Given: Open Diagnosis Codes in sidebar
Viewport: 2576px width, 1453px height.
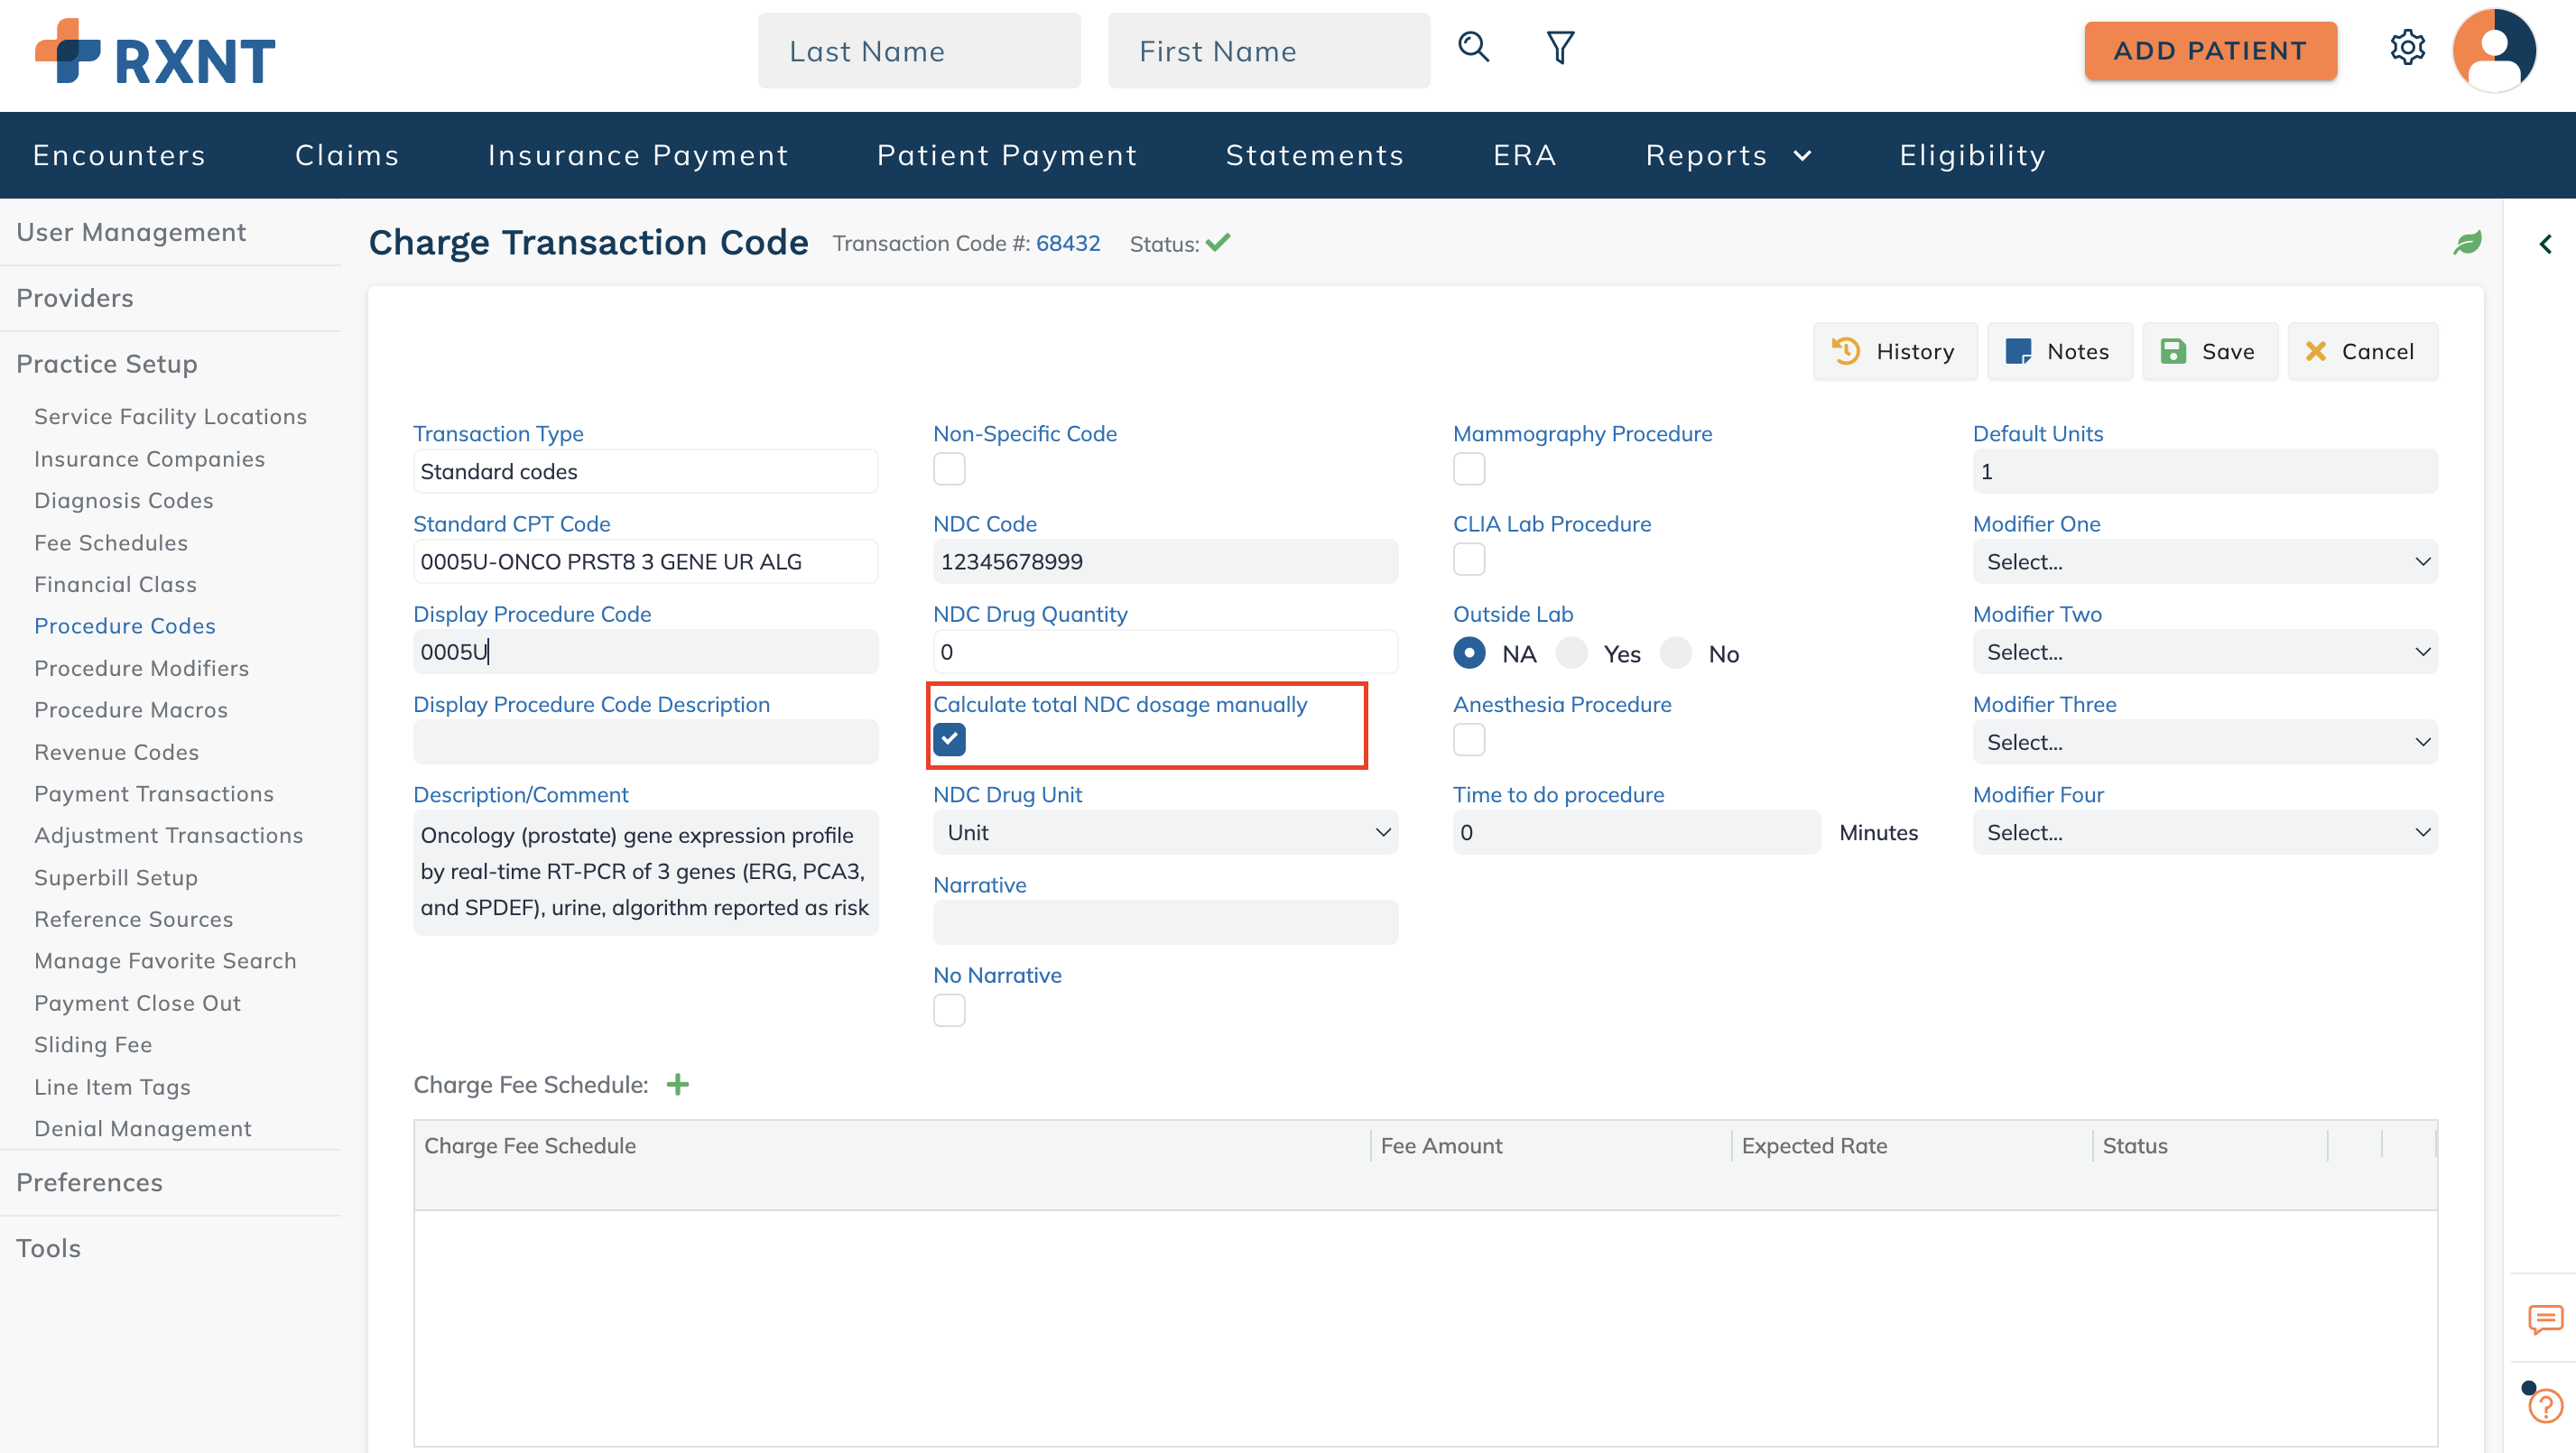Looking at the screenshot, I should (x=123, y=500).
